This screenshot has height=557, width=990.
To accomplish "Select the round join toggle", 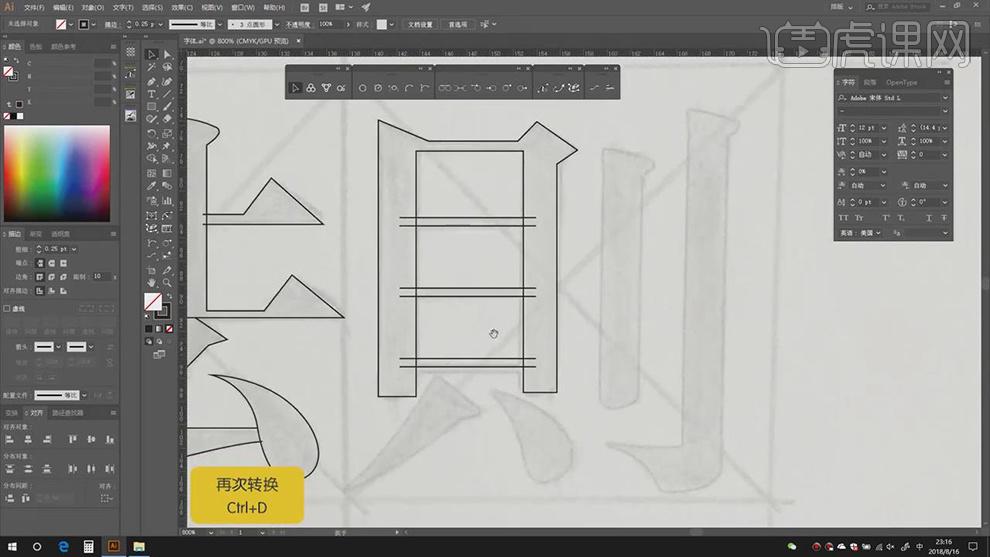I will pyautogui.click(x=52, y=277).
